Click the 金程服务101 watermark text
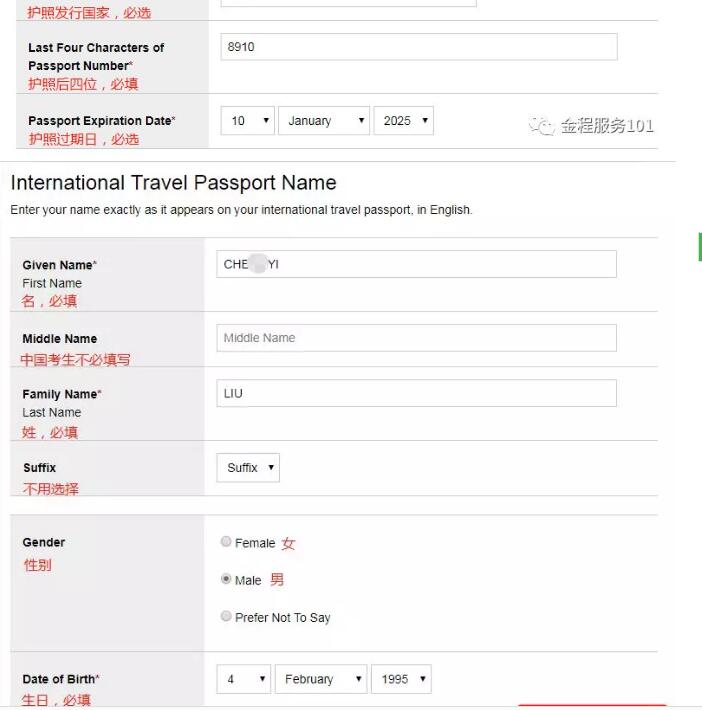Screen dimensions: 702x710 pyautogui.click(x=606, y=126)
